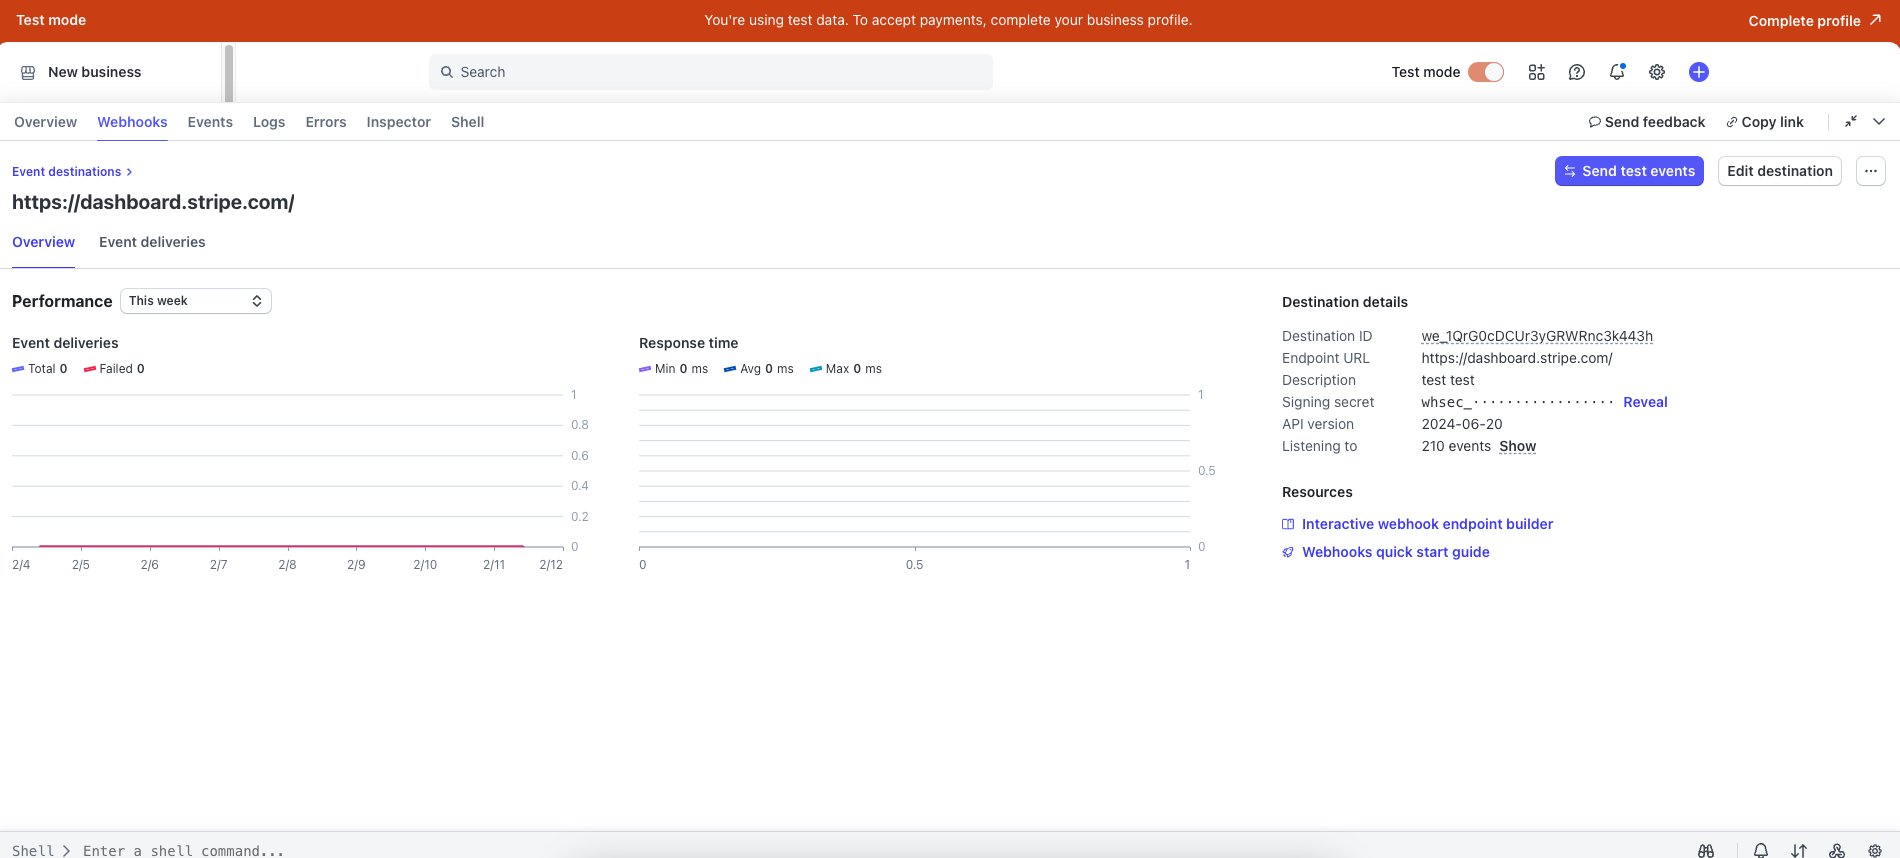Click Send test events button
The height and width of the screenshot is (858, 1900).
click(x=1629, y=171)
